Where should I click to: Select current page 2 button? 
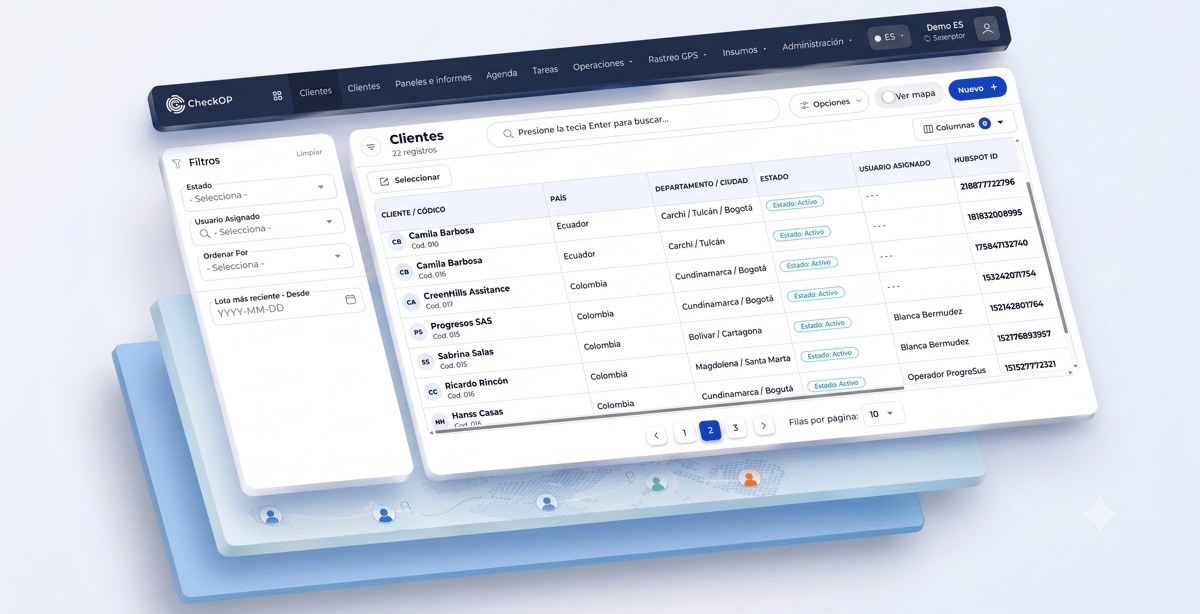pos(710,430)
